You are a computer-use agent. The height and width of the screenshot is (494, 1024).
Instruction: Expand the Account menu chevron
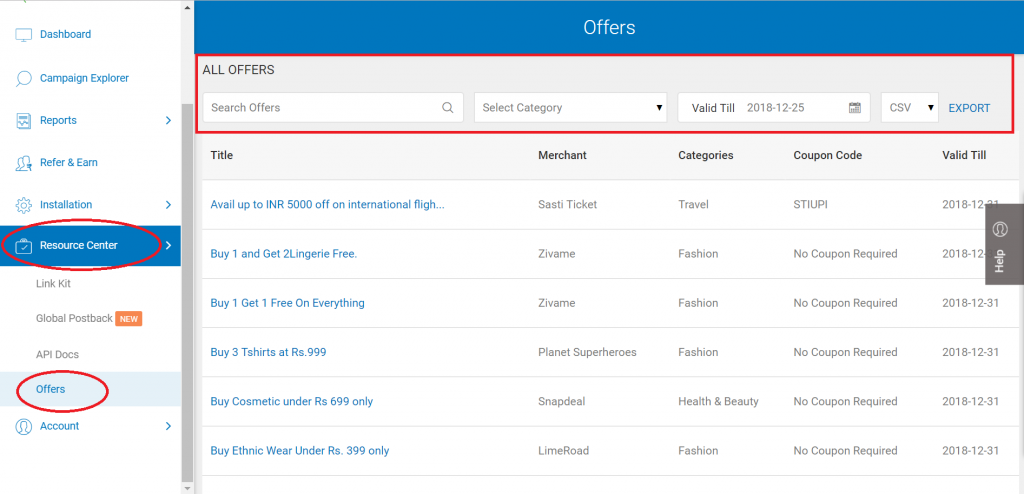point(168,426)
